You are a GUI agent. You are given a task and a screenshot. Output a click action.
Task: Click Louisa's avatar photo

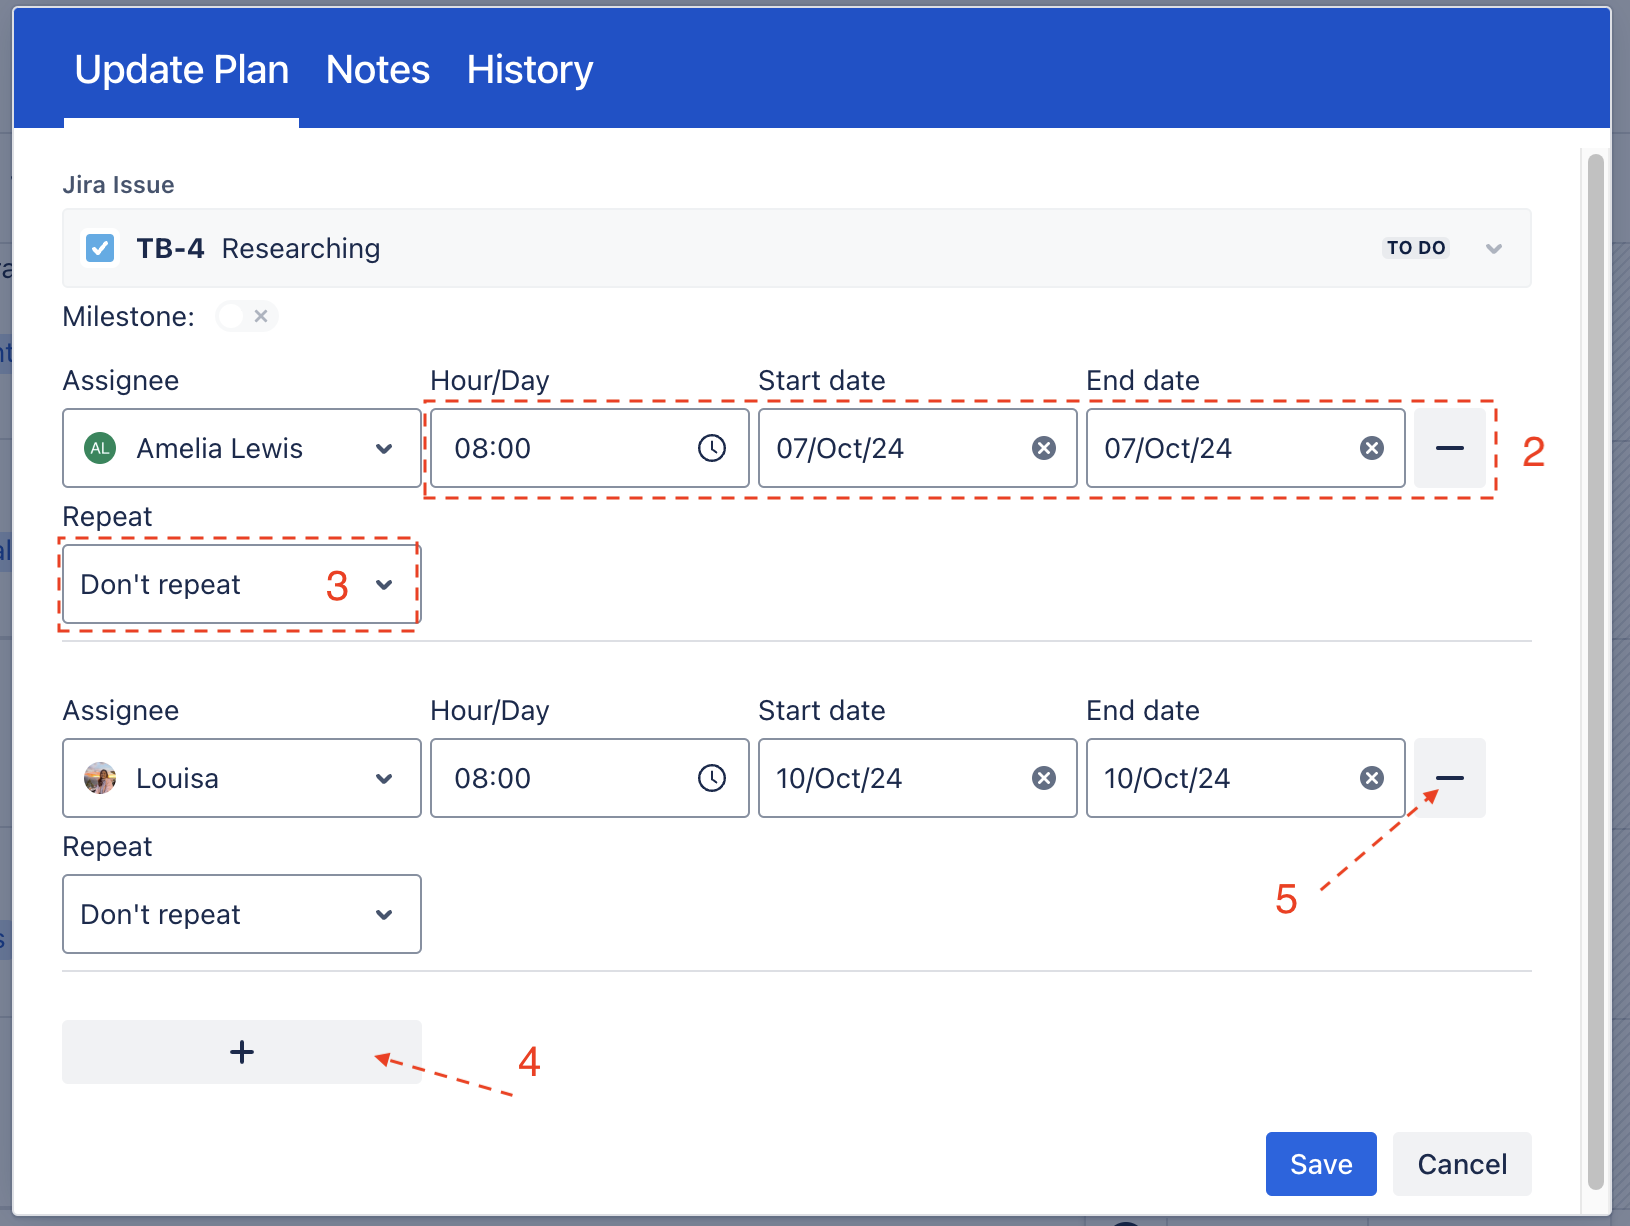click(100, 778)
